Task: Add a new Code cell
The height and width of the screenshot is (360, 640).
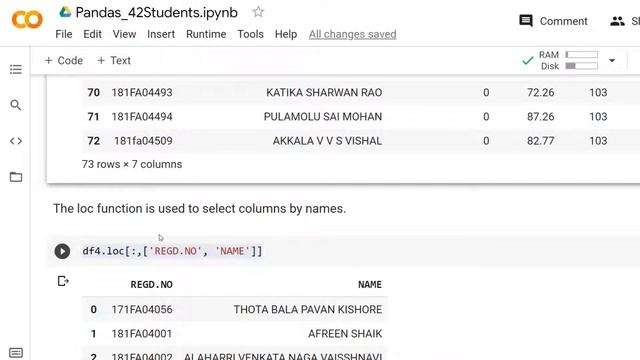Action: (x=64, y=60)
